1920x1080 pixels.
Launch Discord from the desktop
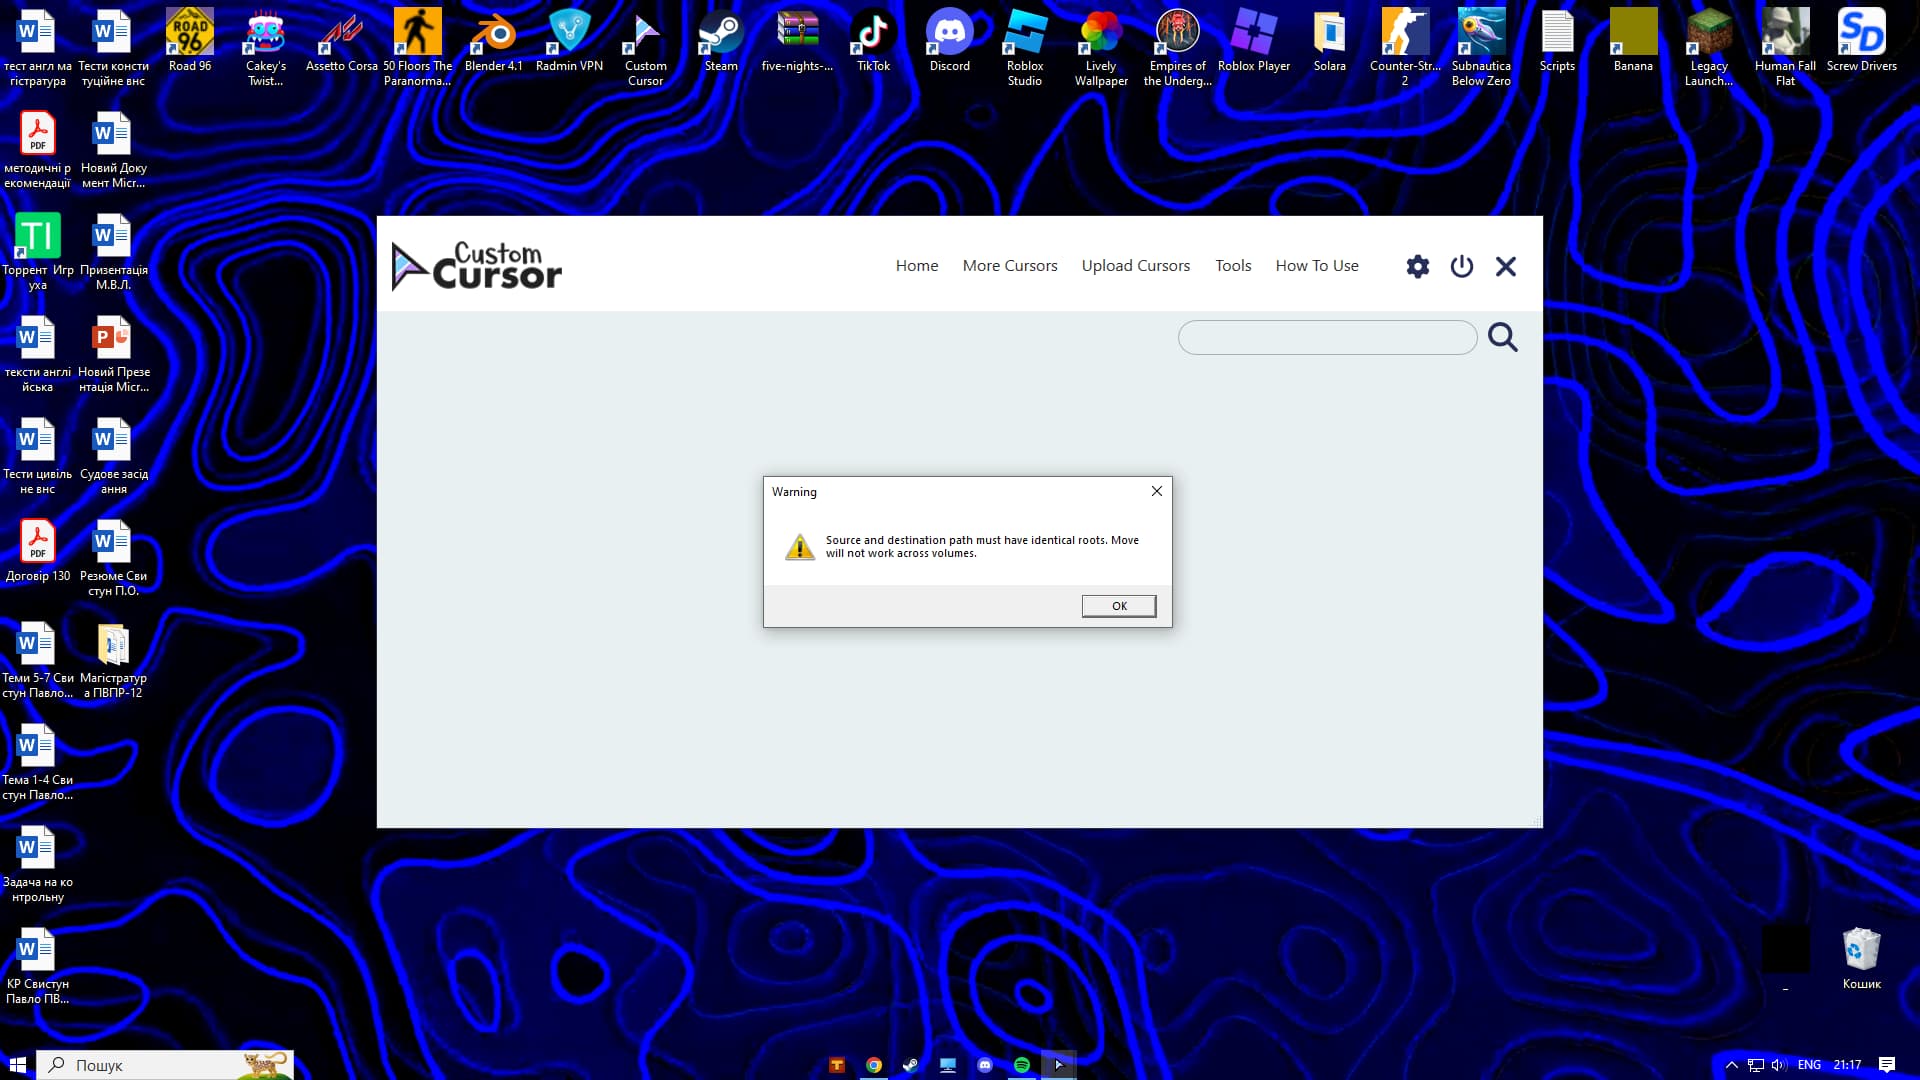click(x=947, y=30)
